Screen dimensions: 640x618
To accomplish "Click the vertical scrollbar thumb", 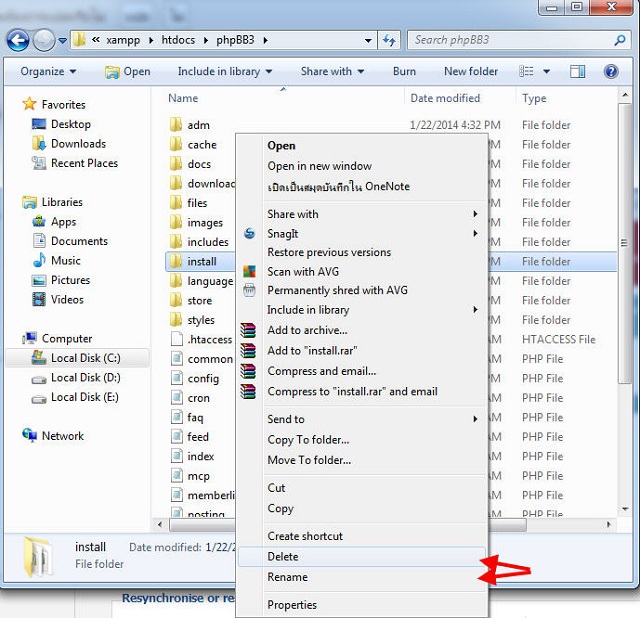I will (x=624, y=243).
